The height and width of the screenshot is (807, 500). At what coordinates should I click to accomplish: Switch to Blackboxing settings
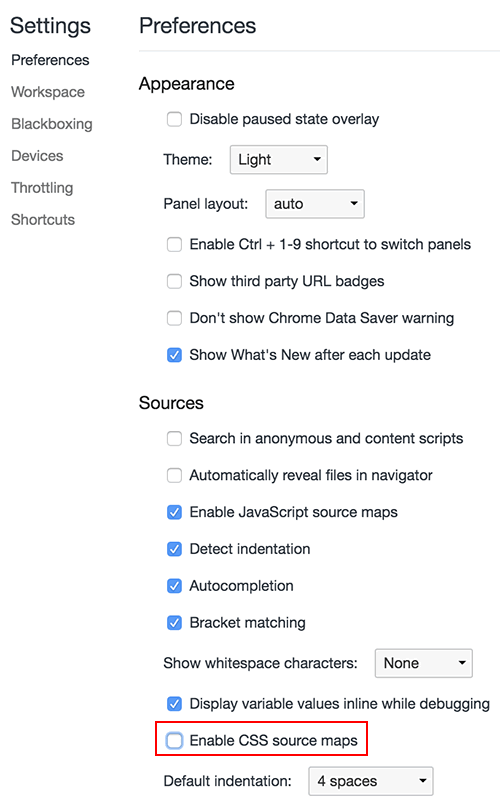tap(52, 124)
